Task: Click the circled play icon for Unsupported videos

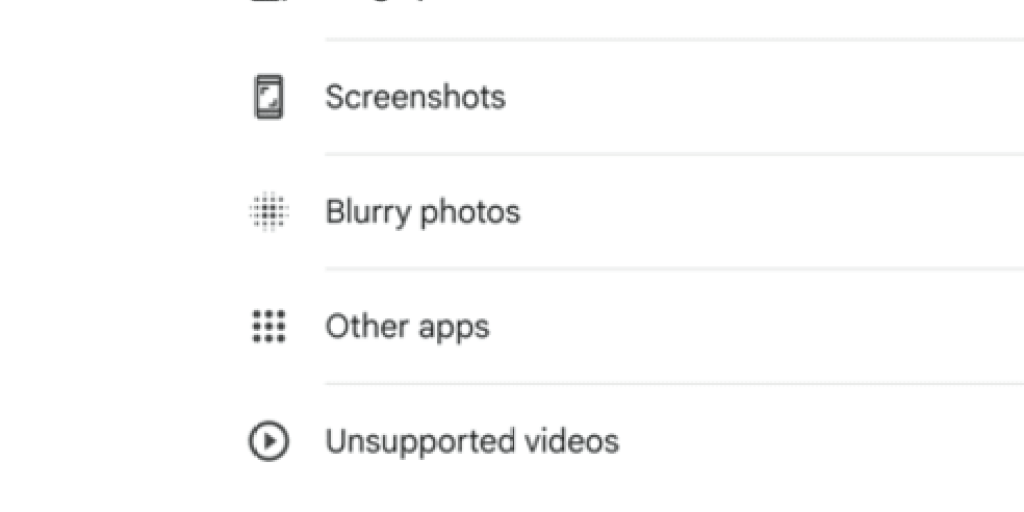Action: pyautogui.click(x=268, y=441)
